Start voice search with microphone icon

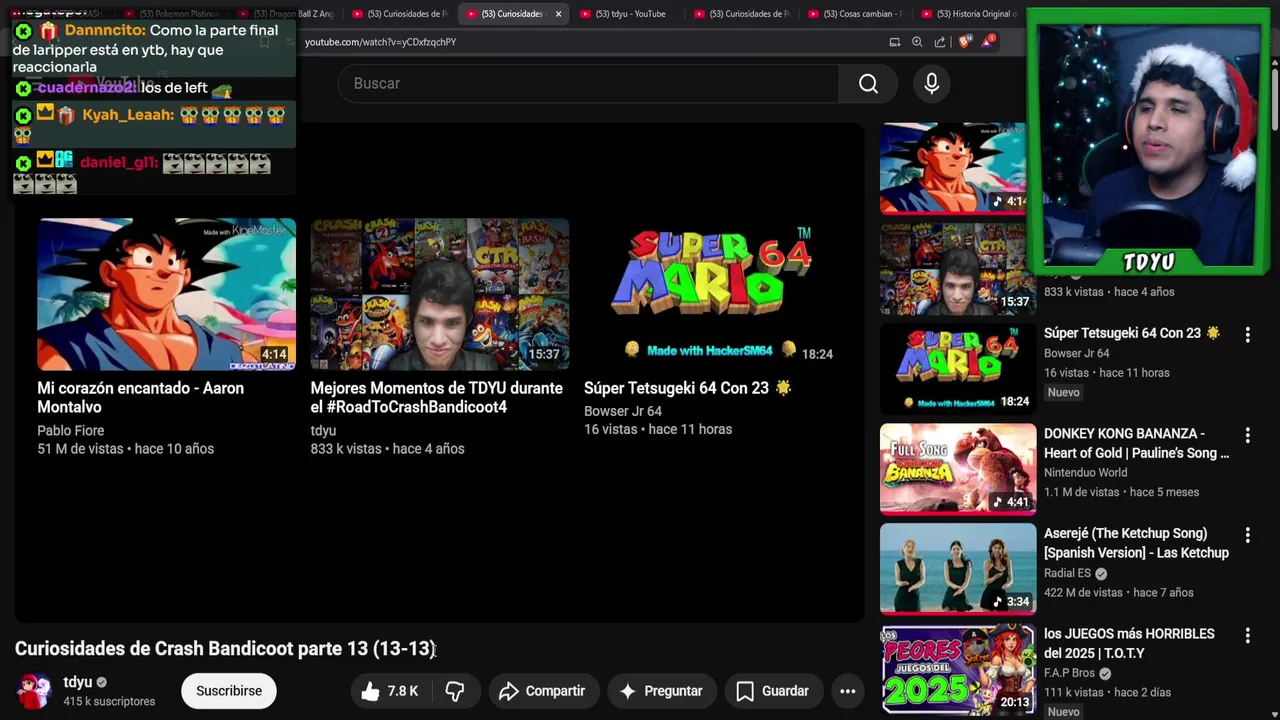[x=931, y=84]
